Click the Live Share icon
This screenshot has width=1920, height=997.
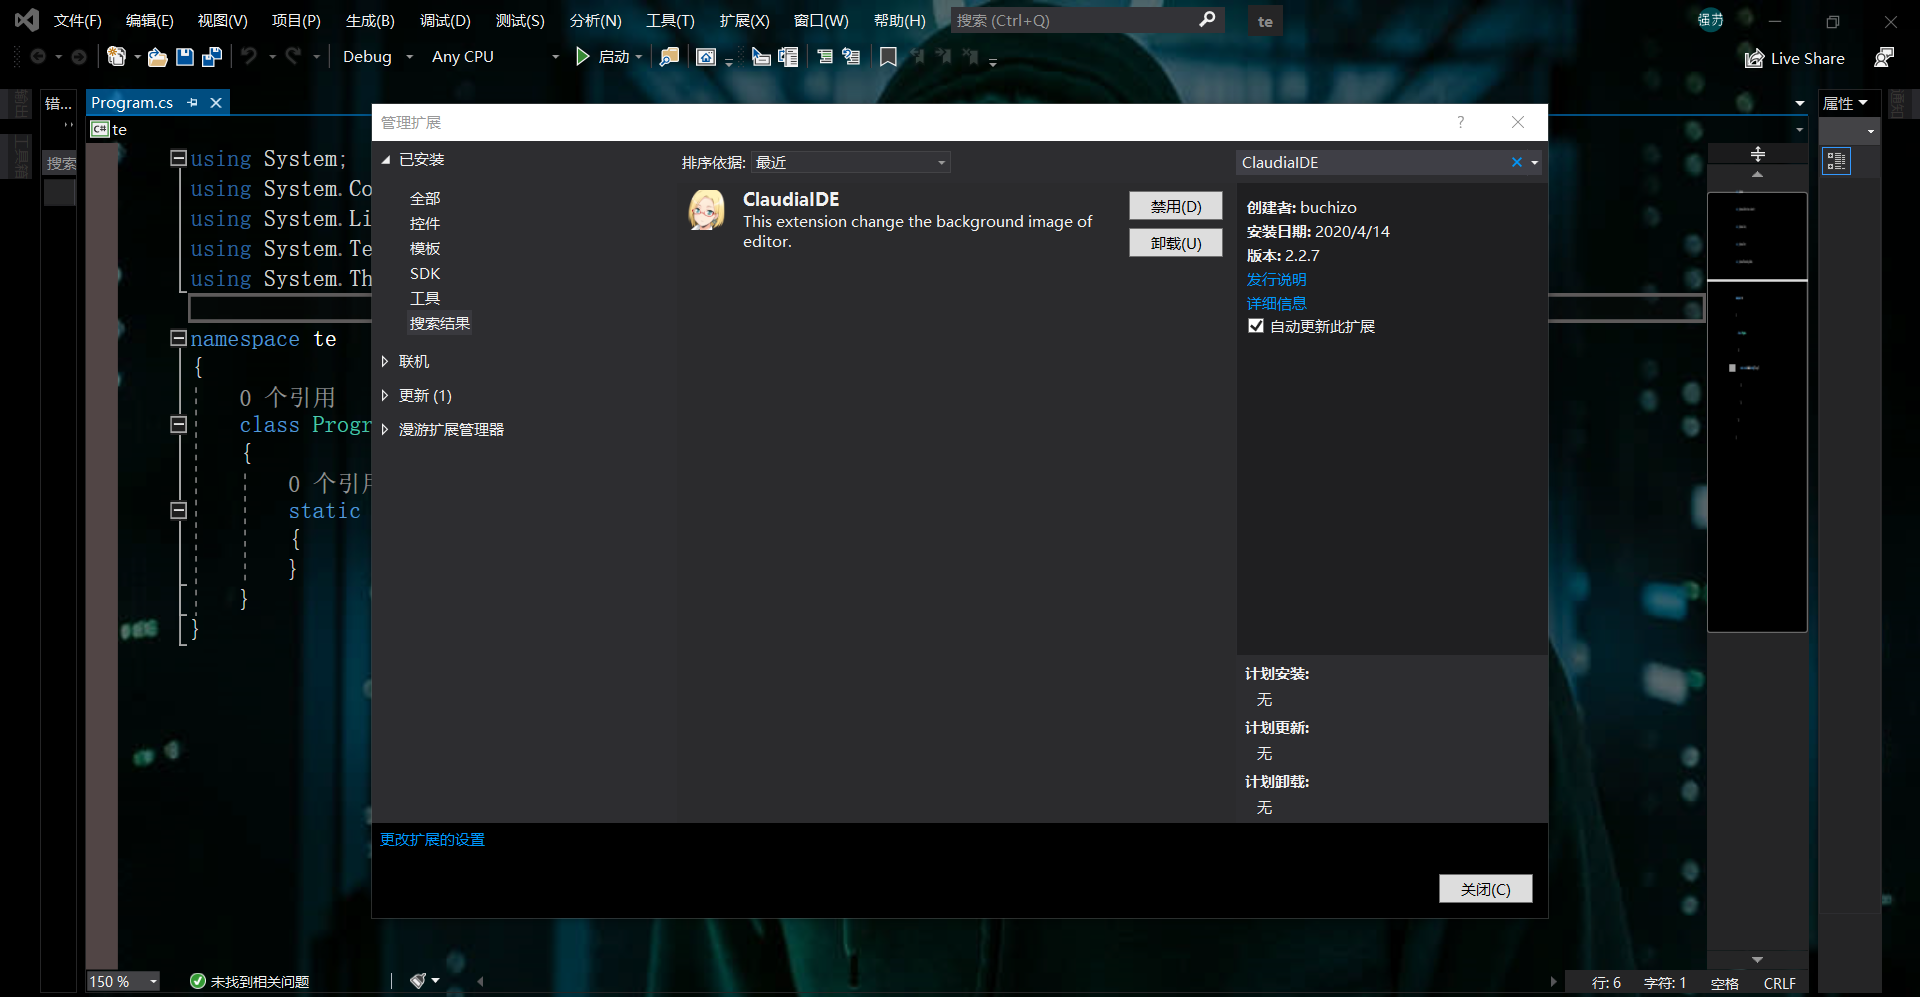[x=1754, y=58]
